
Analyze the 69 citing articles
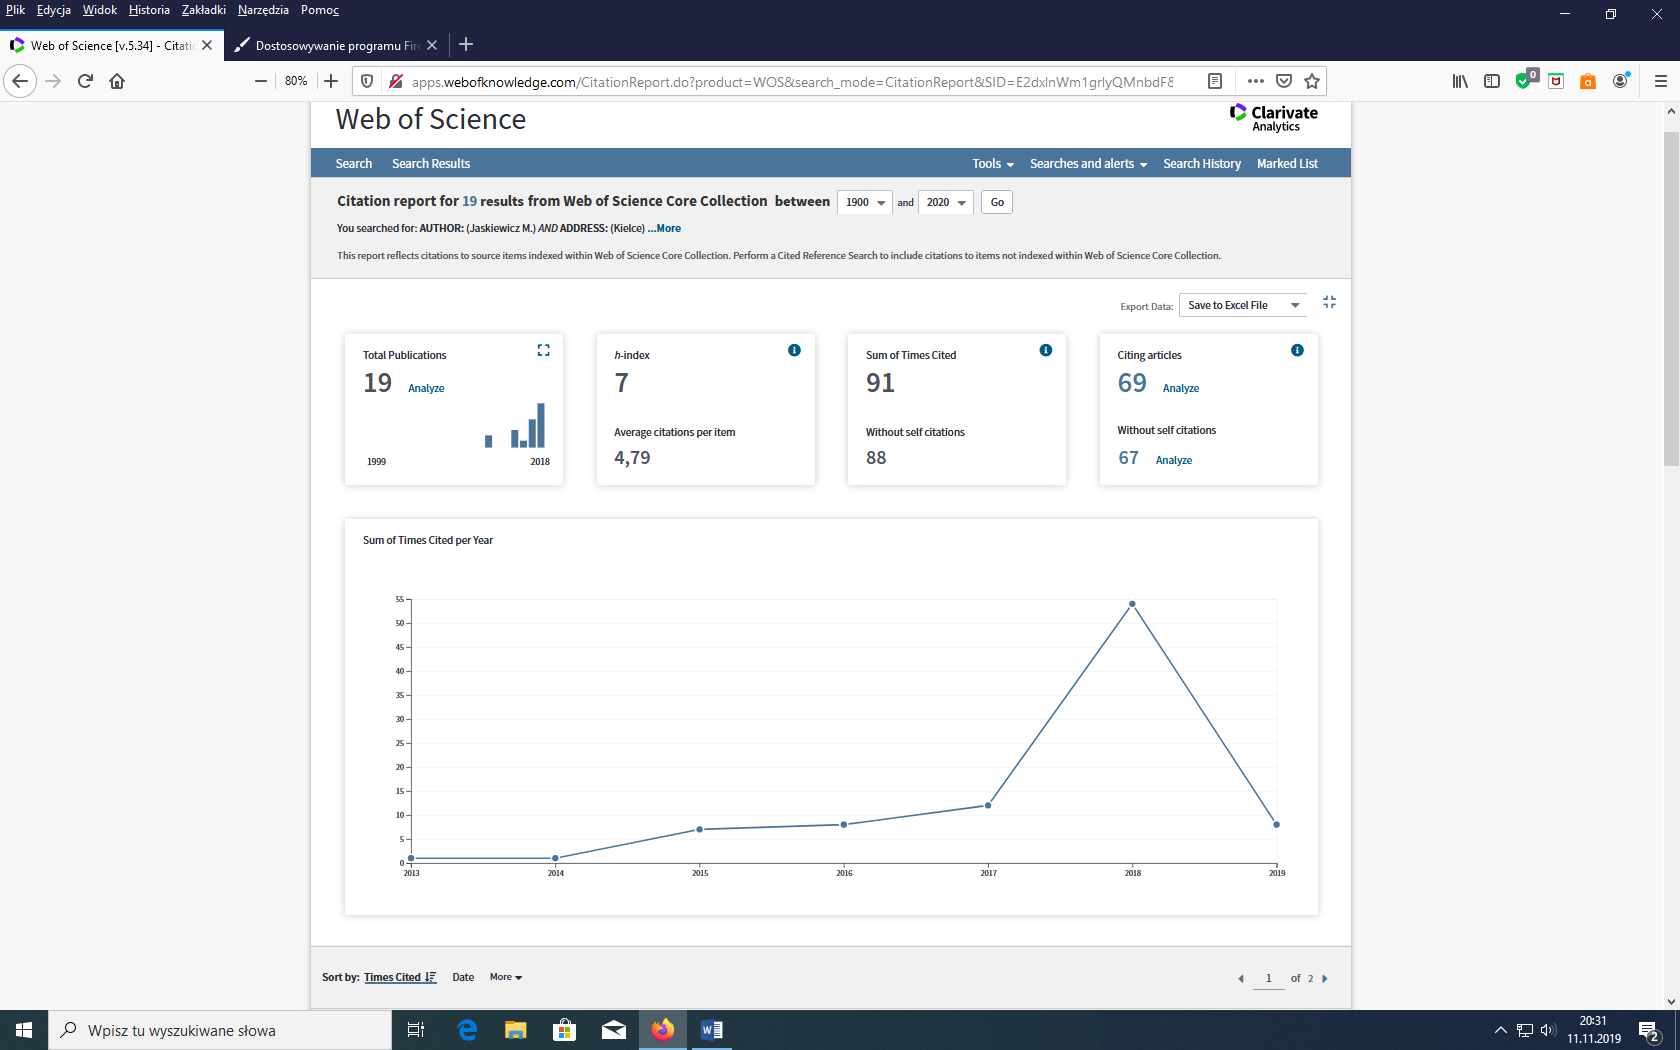[x=1181, y=388]
